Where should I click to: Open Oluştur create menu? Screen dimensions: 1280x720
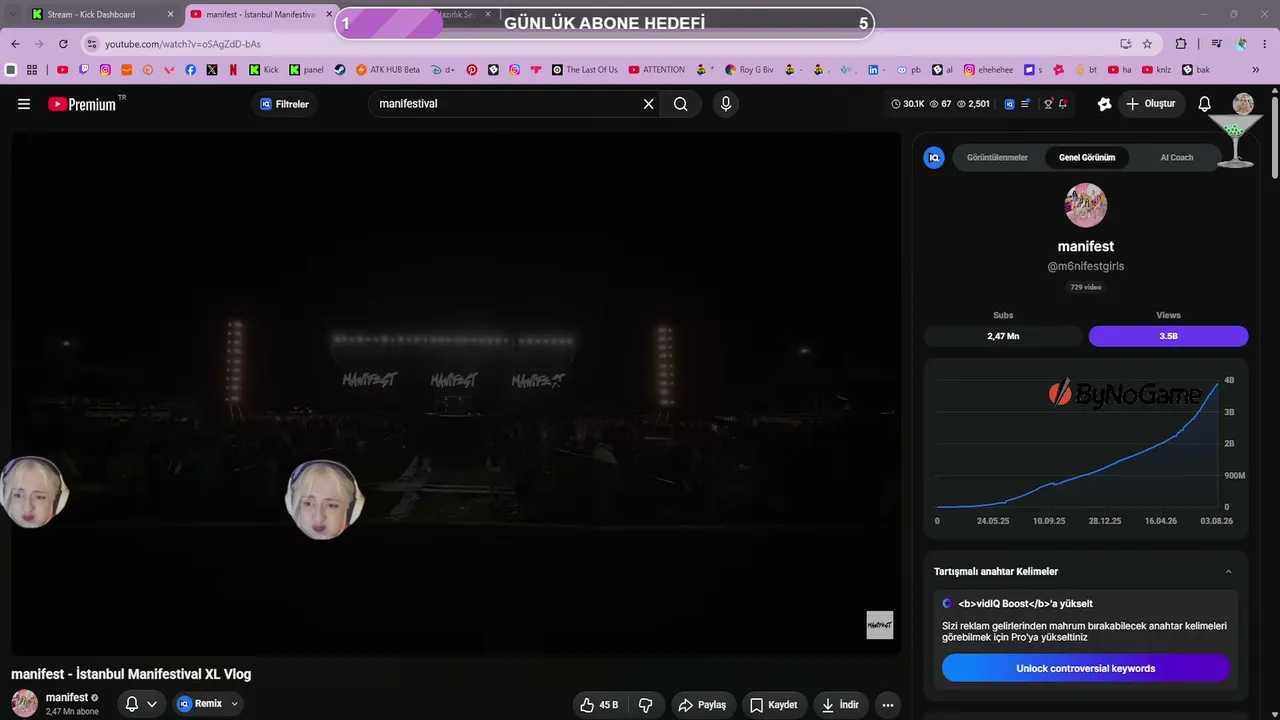click(x=1151, y=104)
